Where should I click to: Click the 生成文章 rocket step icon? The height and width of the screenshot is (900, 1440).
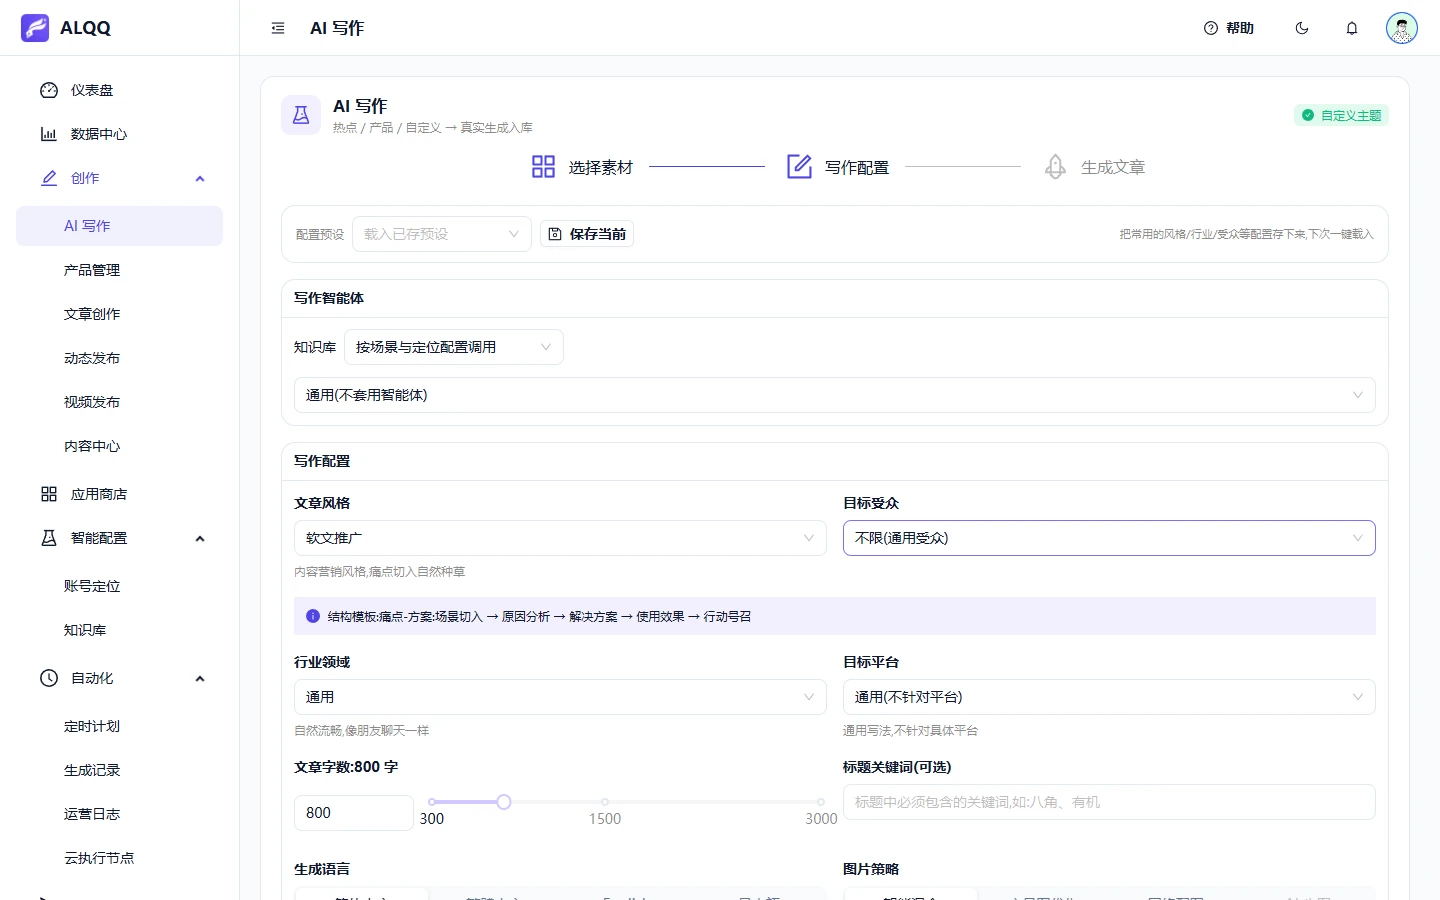(1055, 167)
